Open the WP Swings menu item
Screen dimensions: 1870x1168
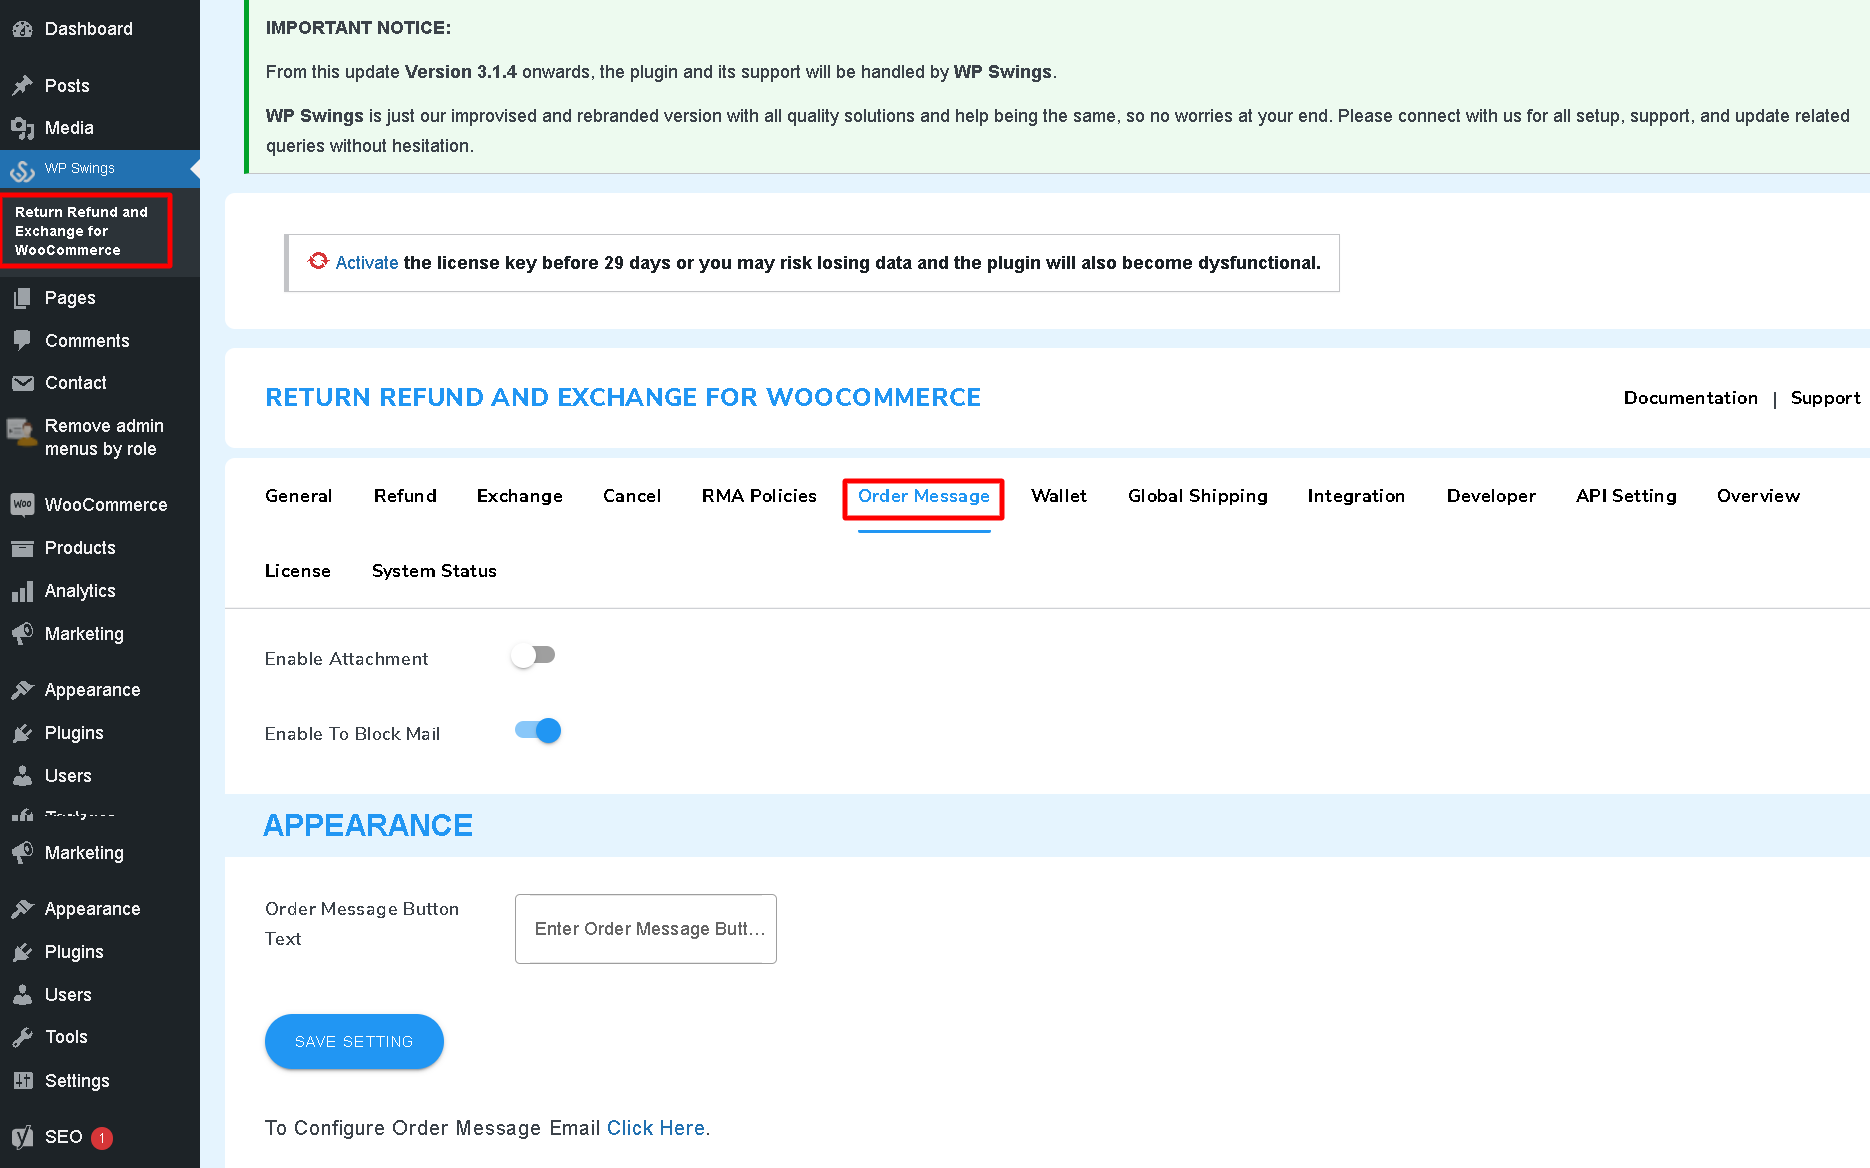click(x=100, y=168)
